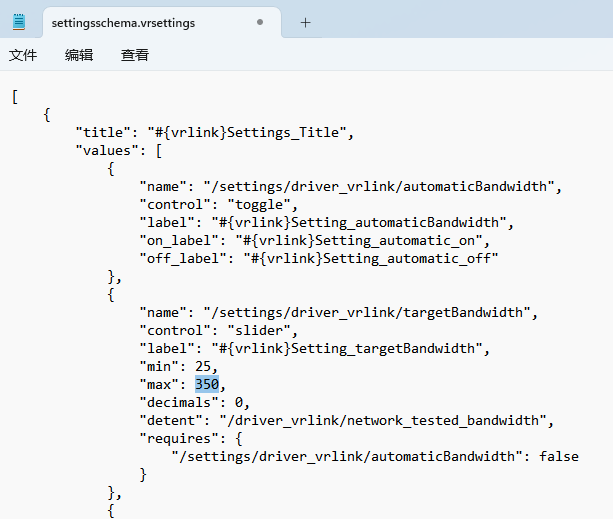Open the 文件 (File) menu
The width and height of the screenshot is (613, 519).
tap(23, 56)
